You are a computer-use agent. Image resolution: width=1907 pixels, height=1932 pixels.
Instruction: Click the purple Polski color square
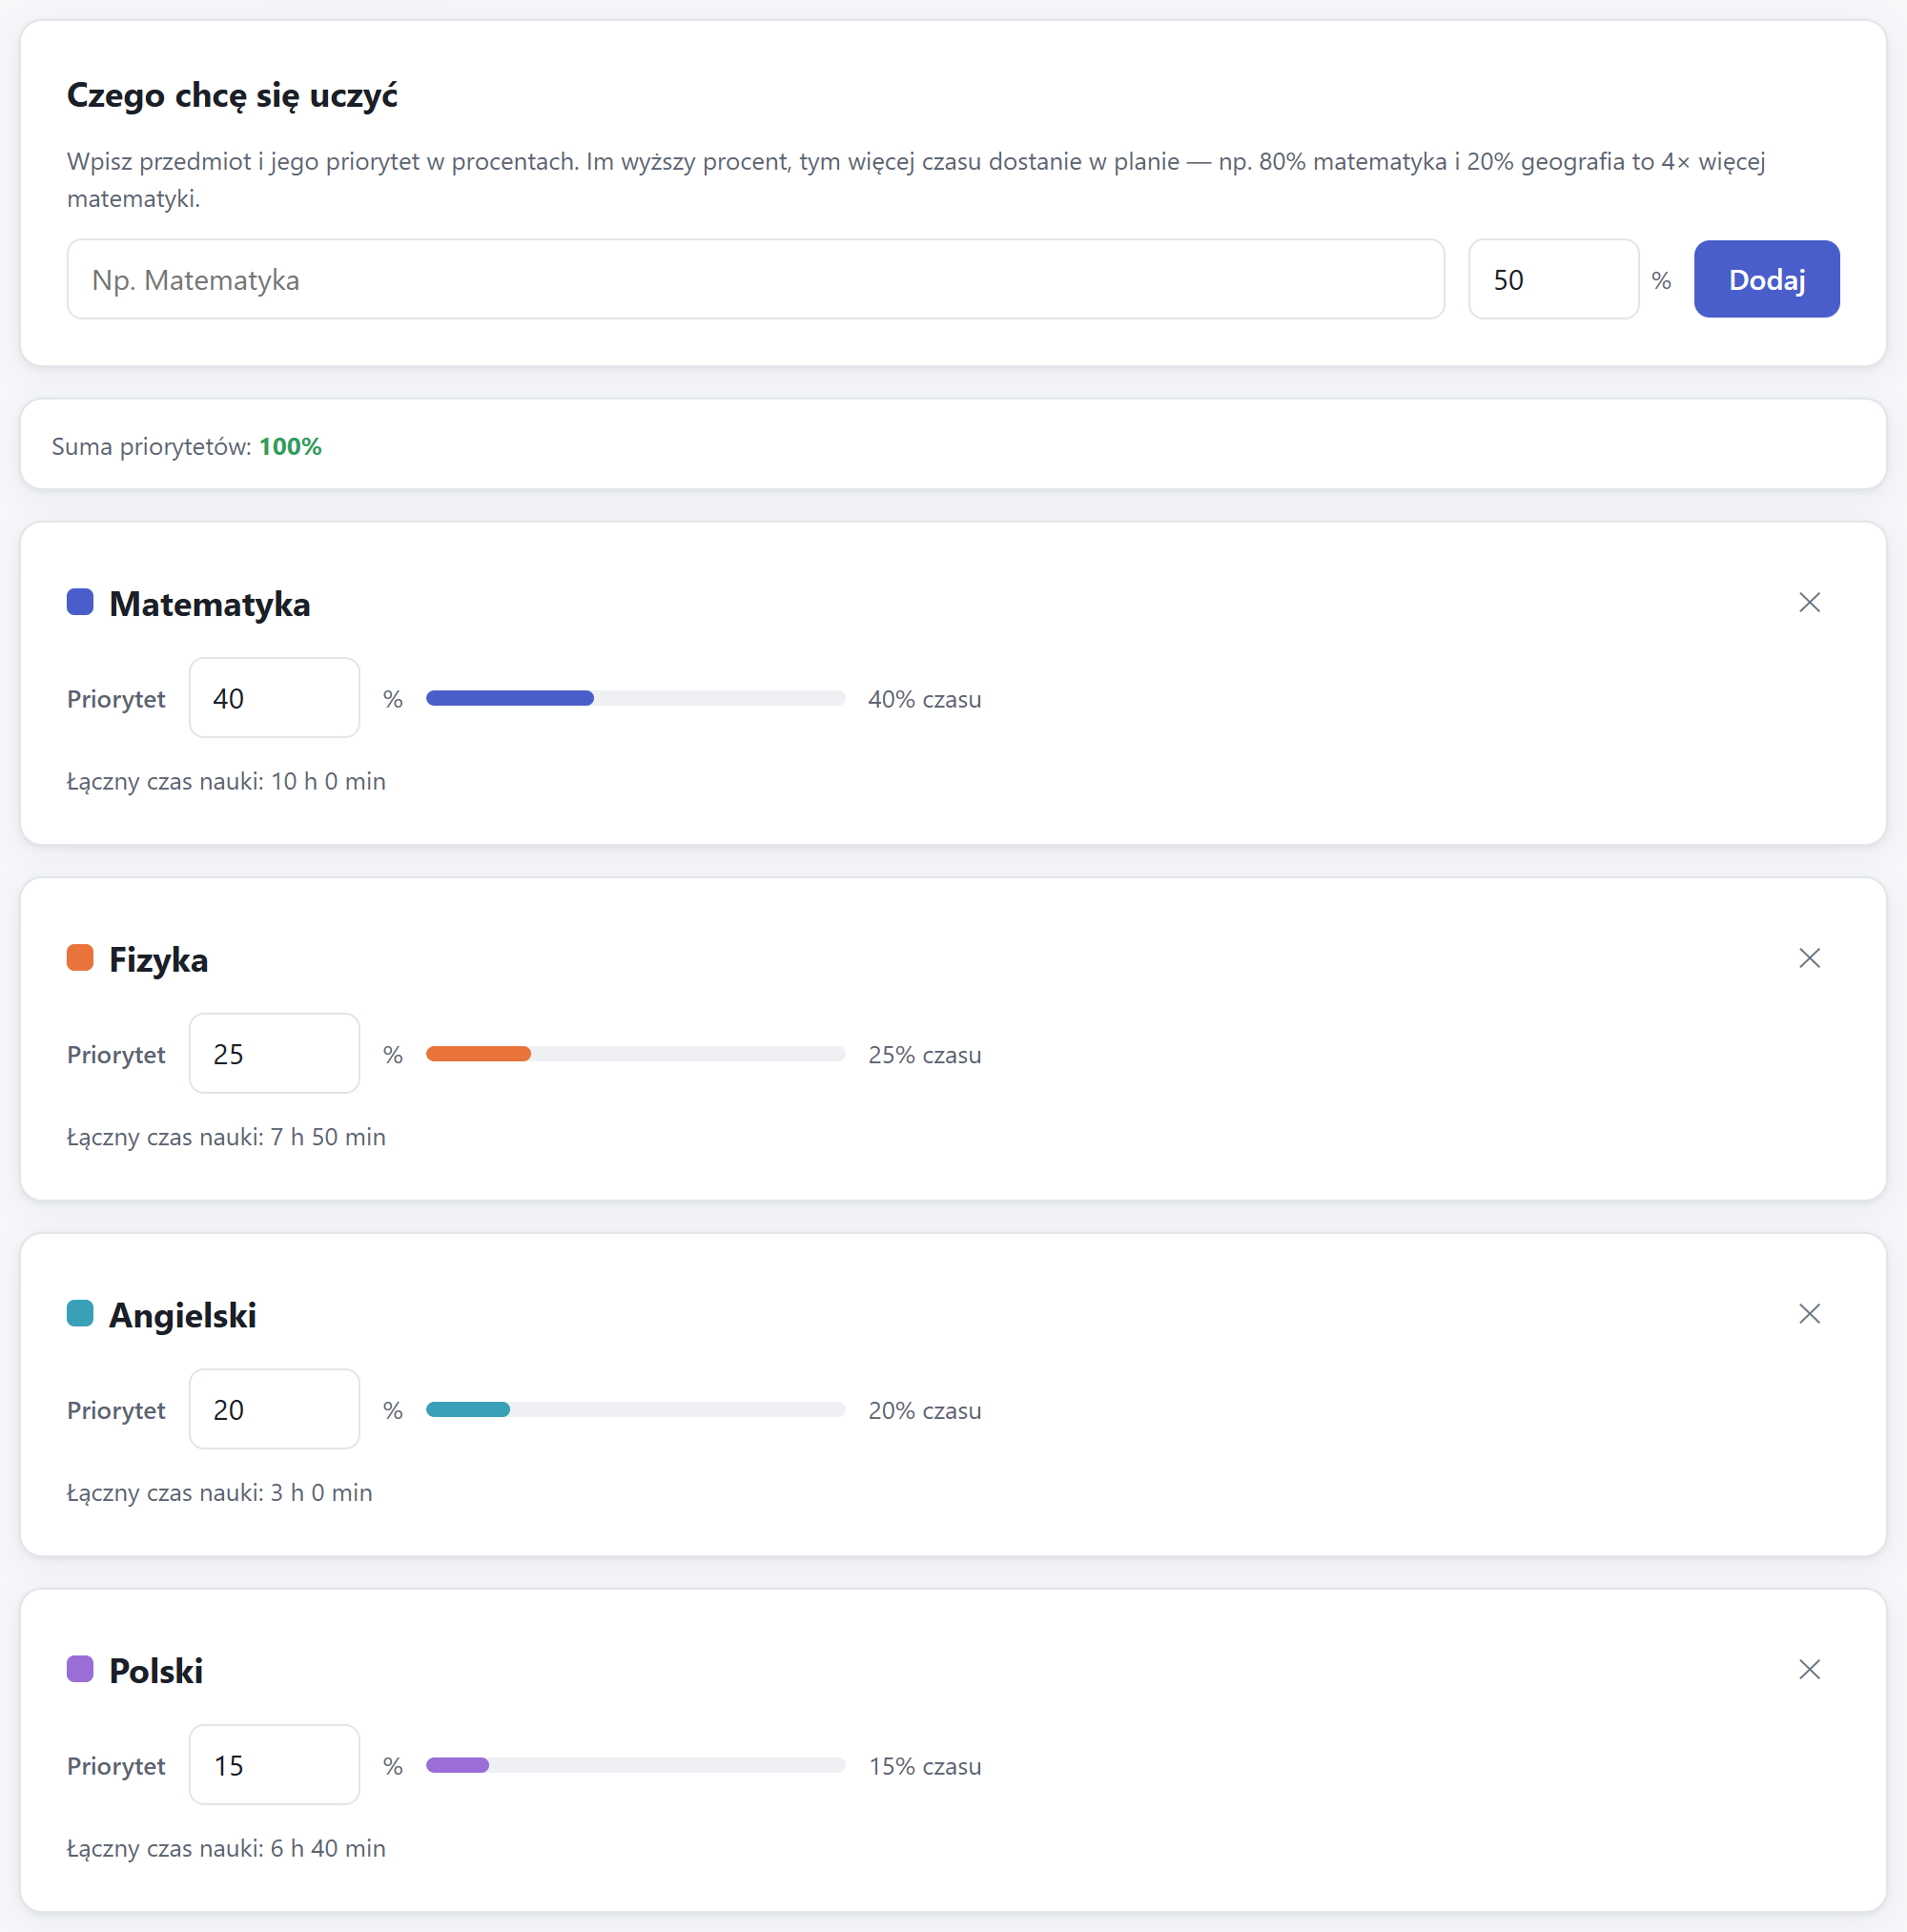[x=80, y=1669]
